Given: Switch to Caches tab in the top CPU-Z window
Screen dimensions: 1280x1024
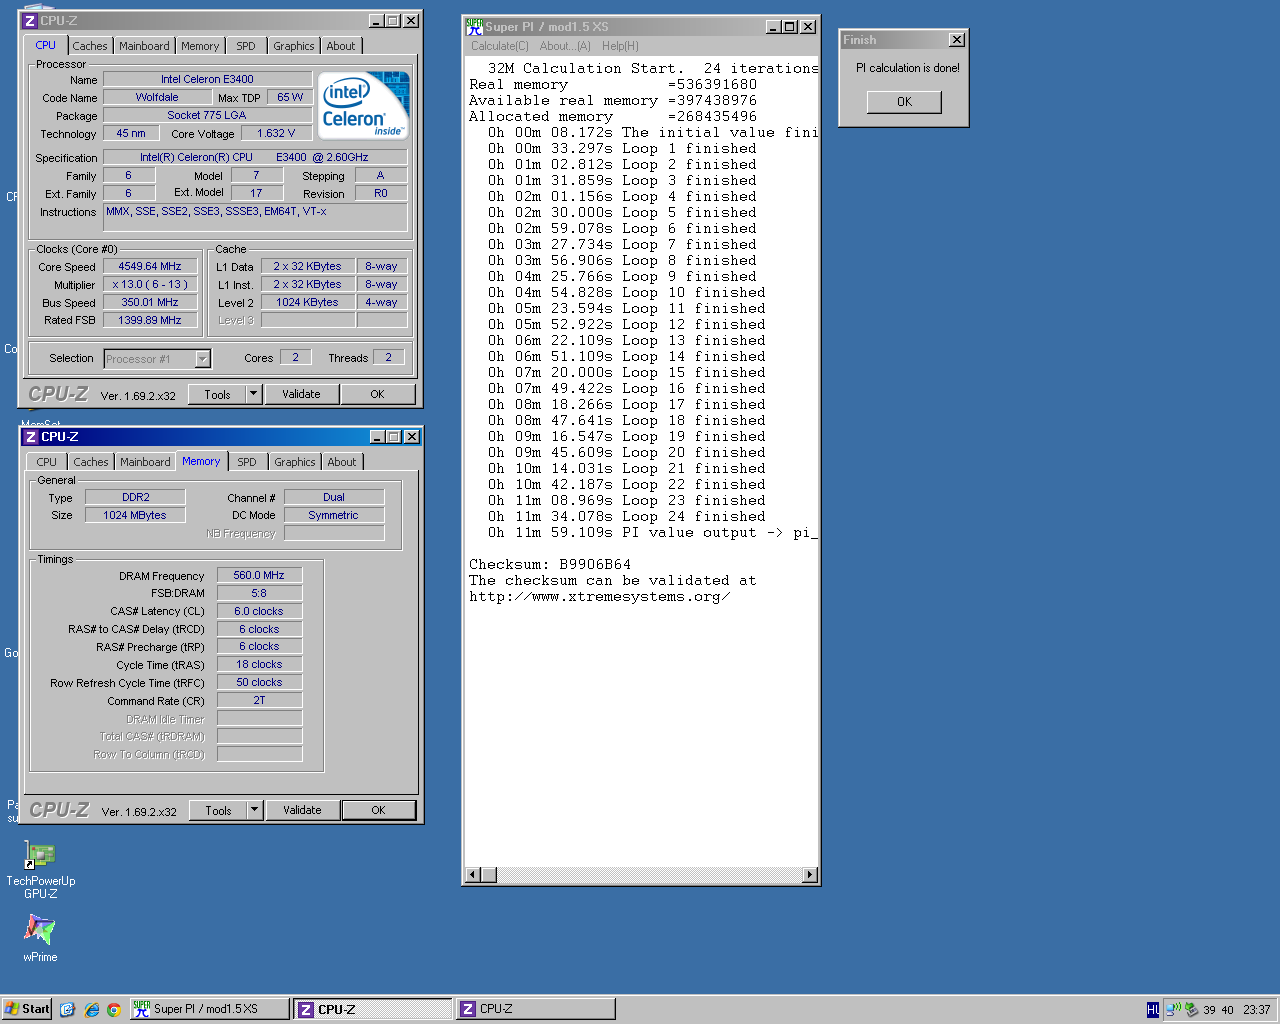Looking at the screenshot, I should pyautogui.click(x=90, y=46).
